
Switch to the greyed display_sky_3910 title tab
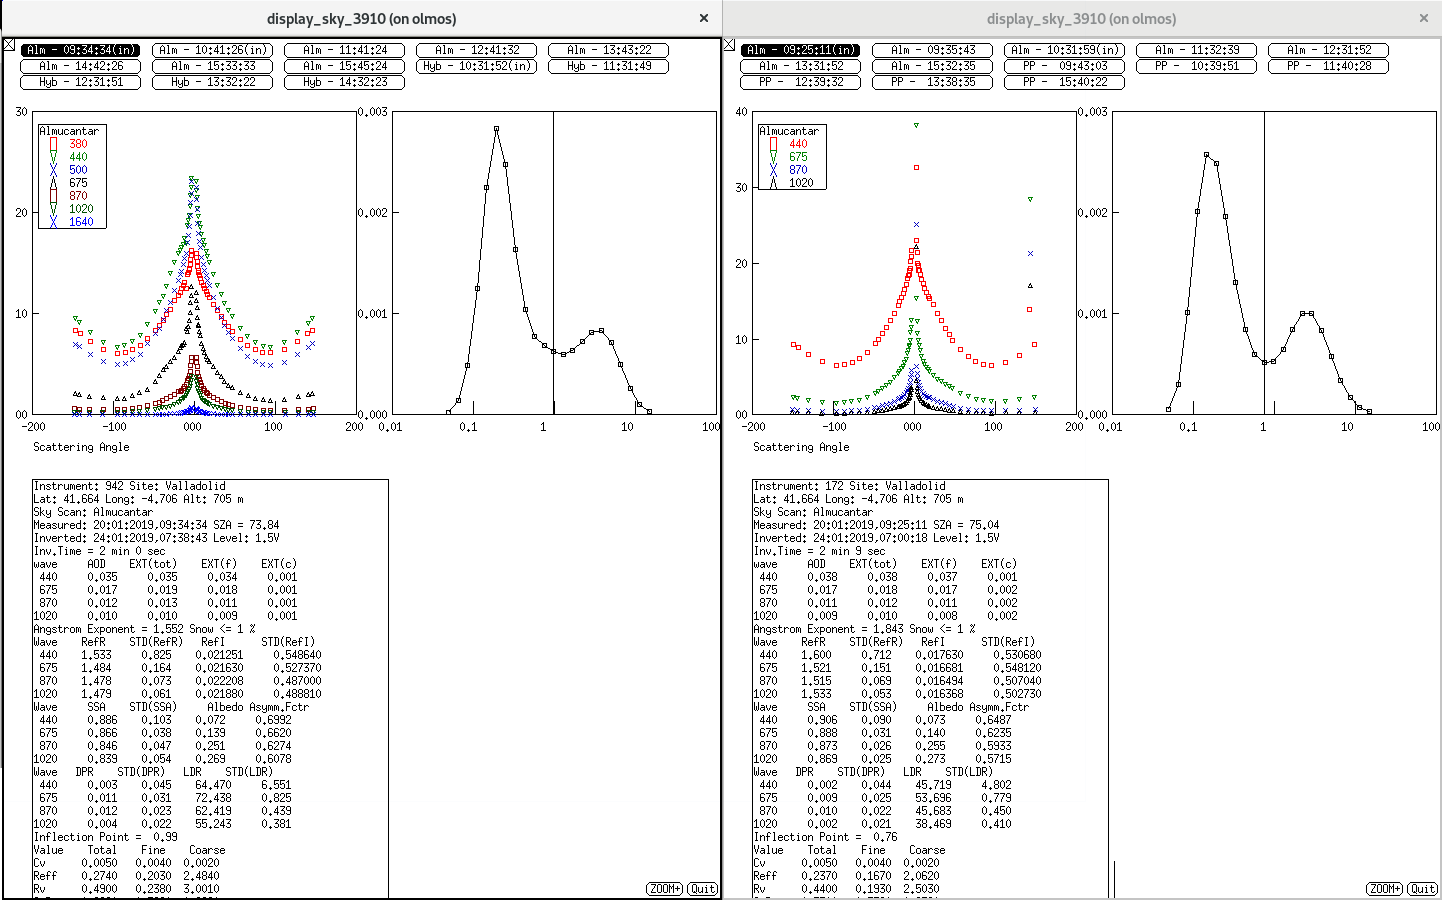(x=1081, y=18)
